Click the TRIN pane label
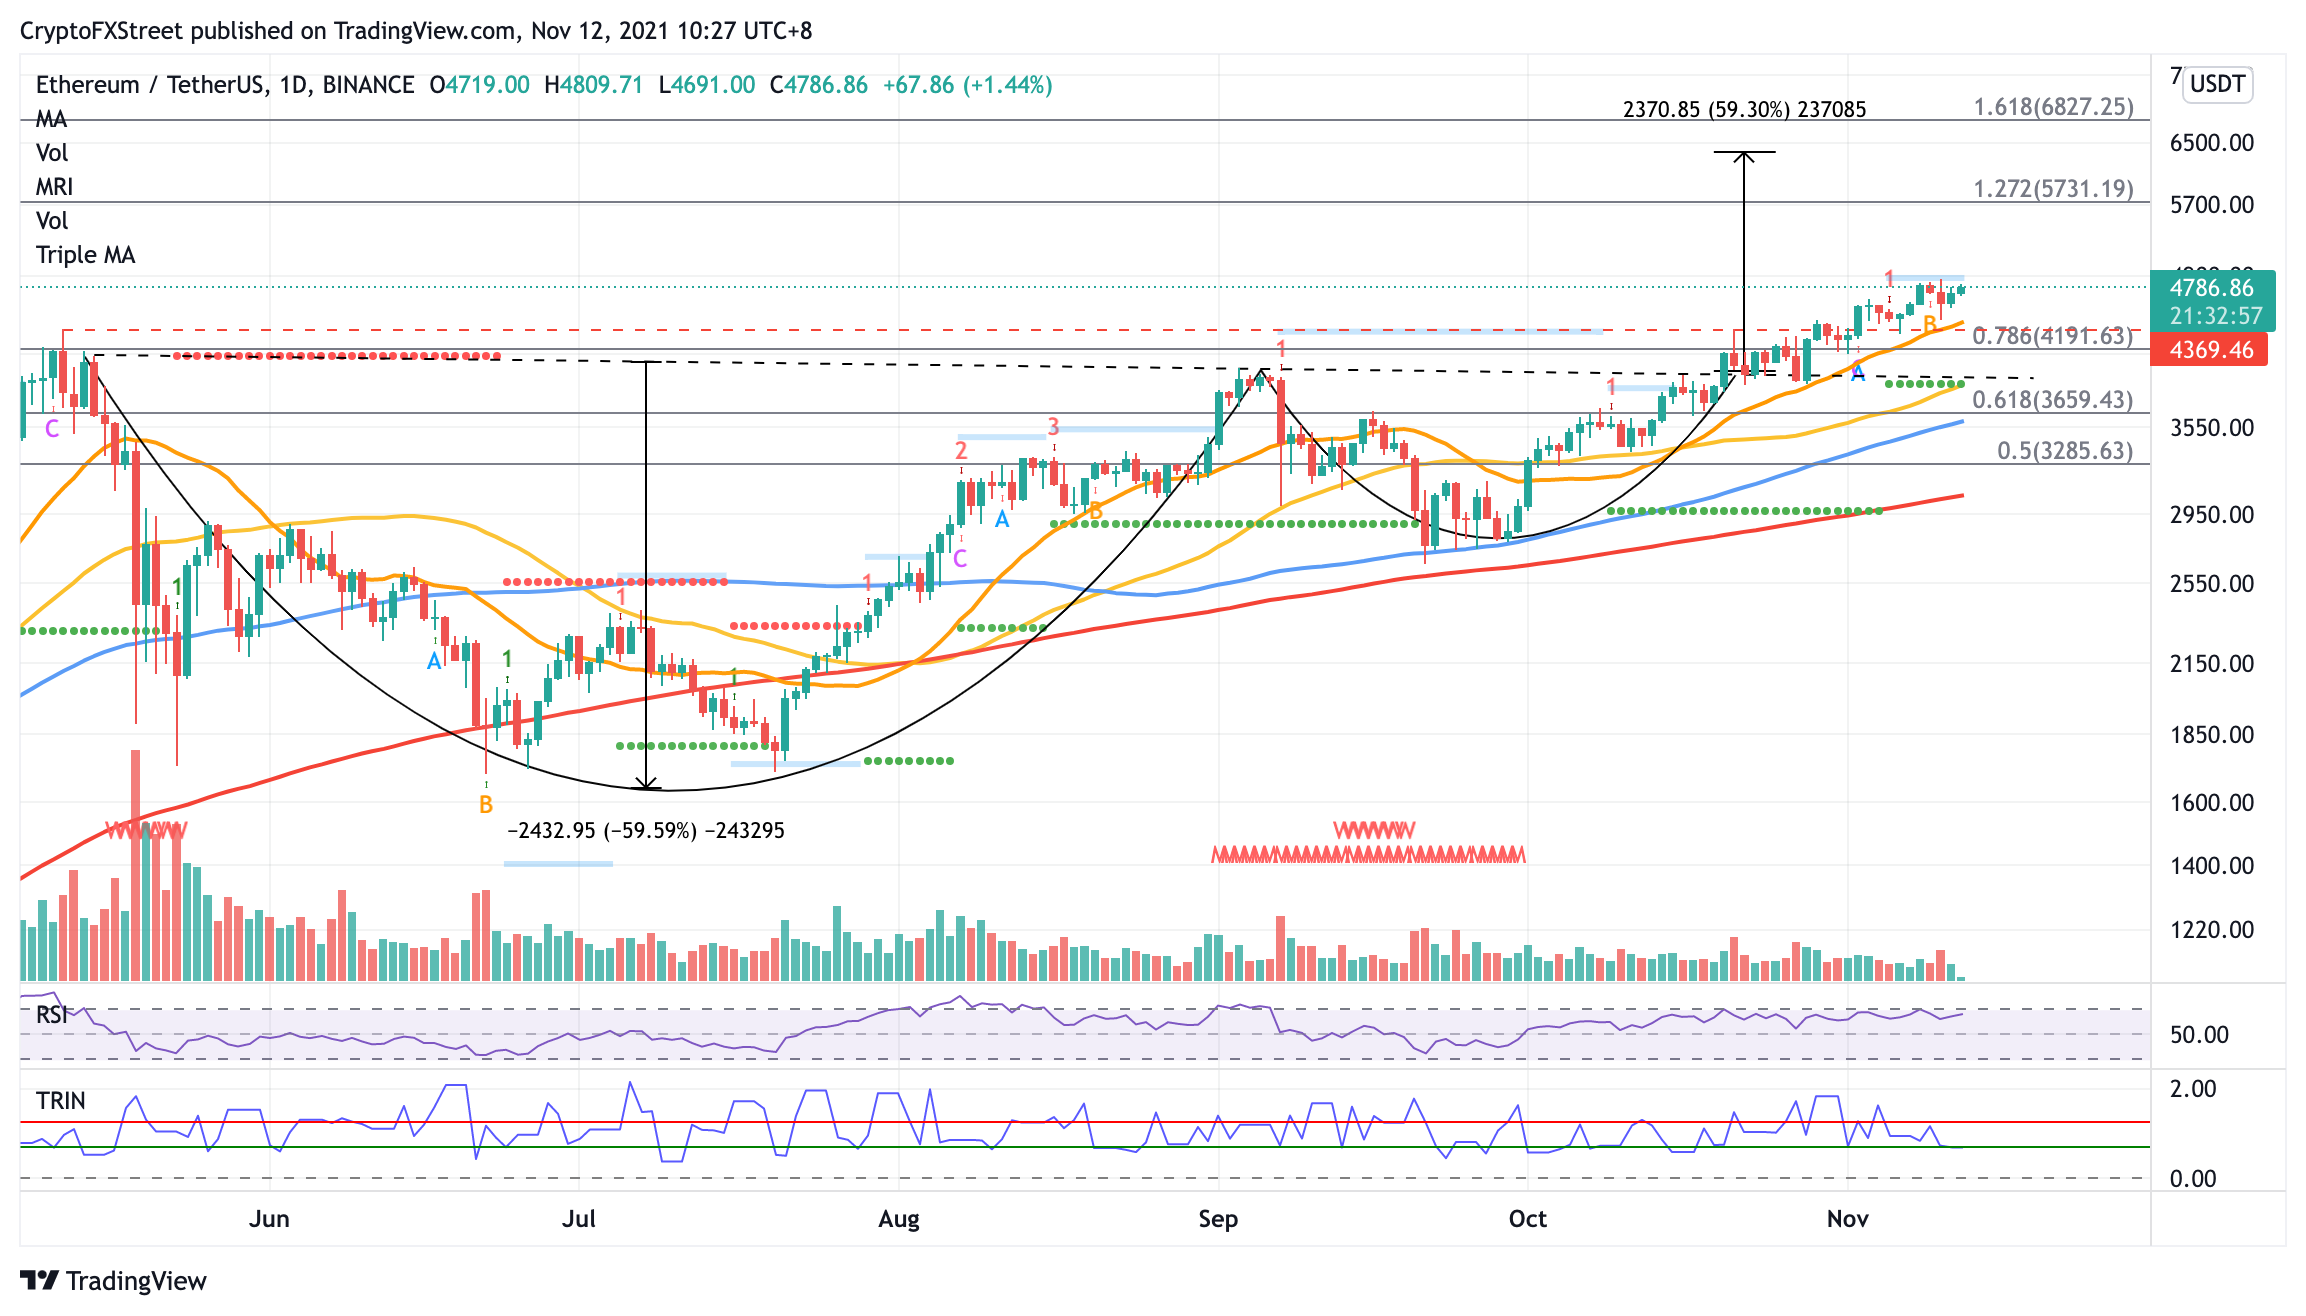The height and width of the screenshot is (1316, 2306). pos(61,1101)
